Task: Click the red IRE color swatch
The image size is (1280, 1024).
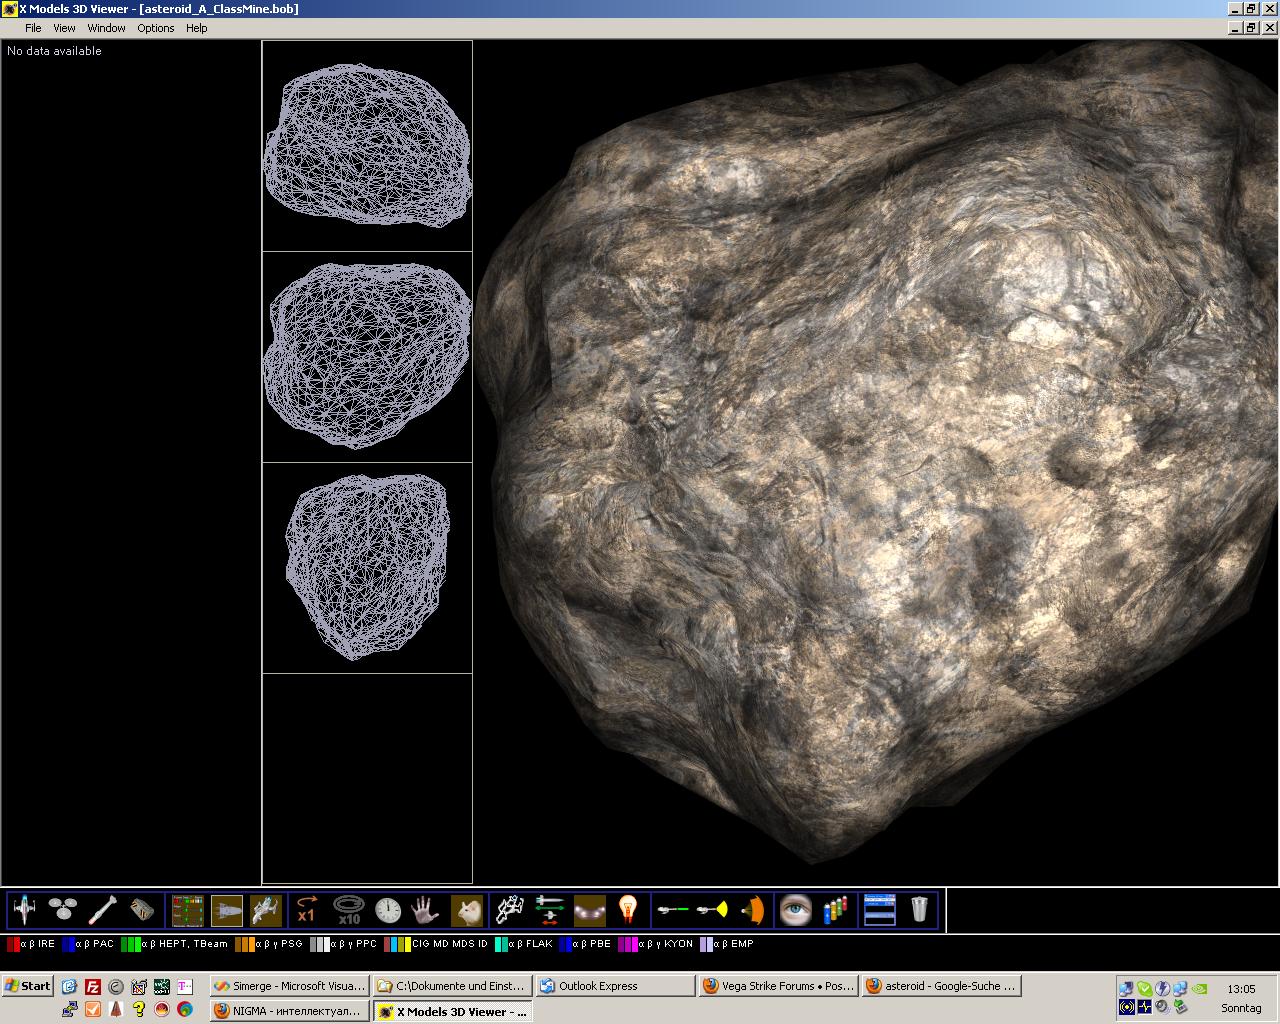Action: 13,944
